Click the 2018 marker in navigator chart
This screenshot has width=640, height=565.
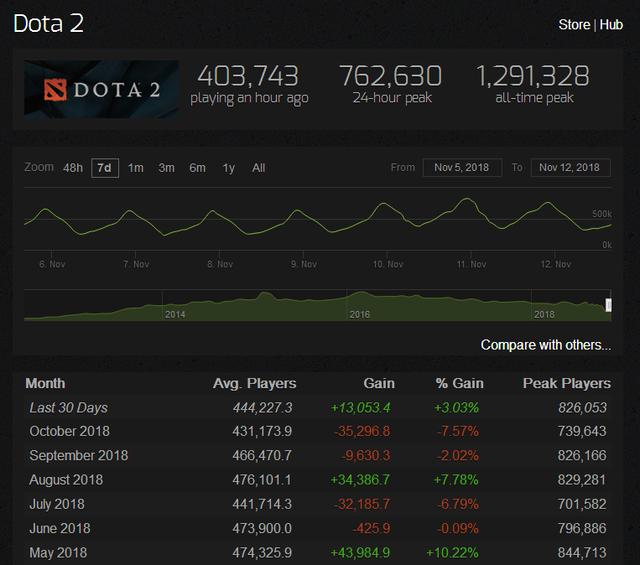click(544, 314)
